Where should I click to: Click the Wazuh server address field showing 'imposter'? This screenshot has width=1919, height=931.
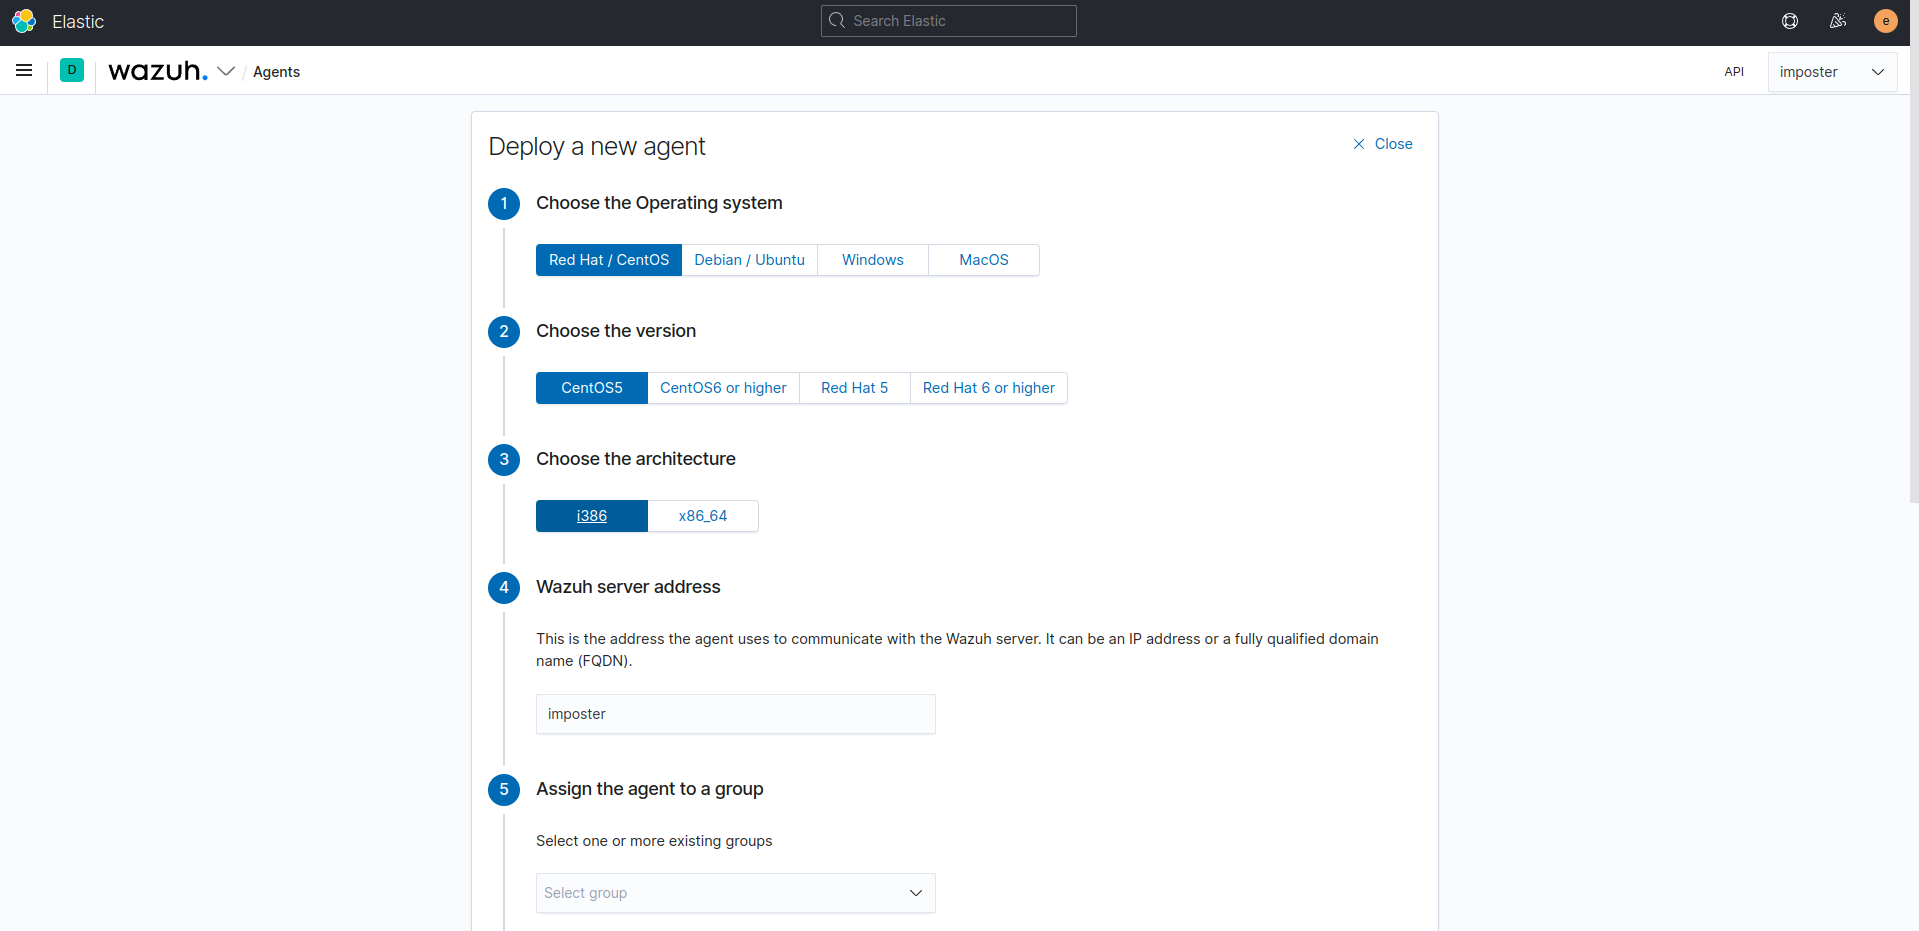[735, 713]
